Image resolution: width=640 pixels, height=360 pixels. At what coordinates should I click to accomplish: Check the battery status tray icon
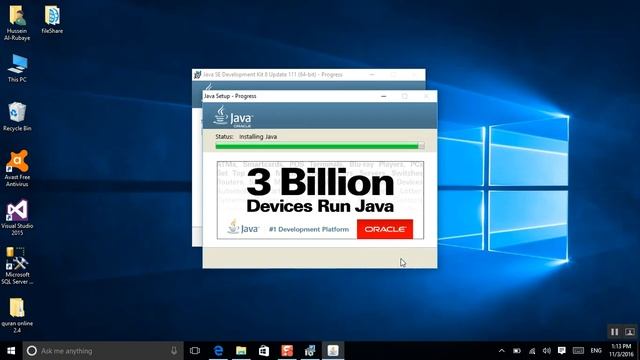[x=517, y=351]
